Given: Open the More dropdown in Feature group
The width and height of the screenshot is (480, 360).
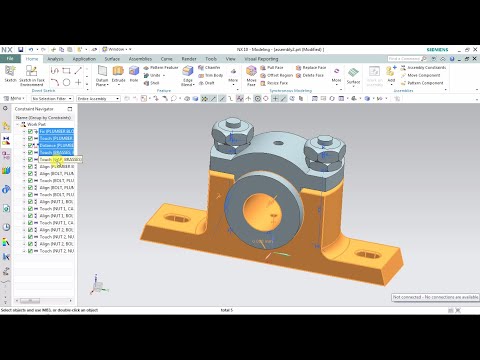Looking at the screenshot, I should coord(233,75).
